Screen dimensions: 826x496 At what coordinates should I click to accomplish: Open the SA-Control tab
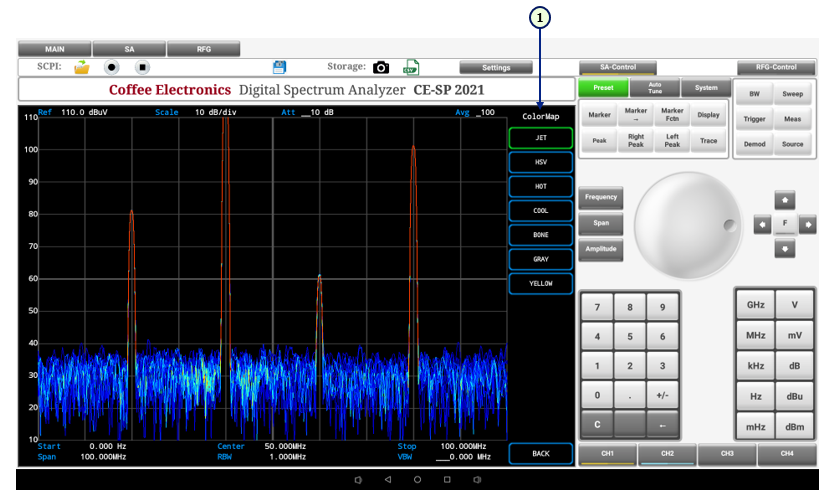[x=618, y=67]
